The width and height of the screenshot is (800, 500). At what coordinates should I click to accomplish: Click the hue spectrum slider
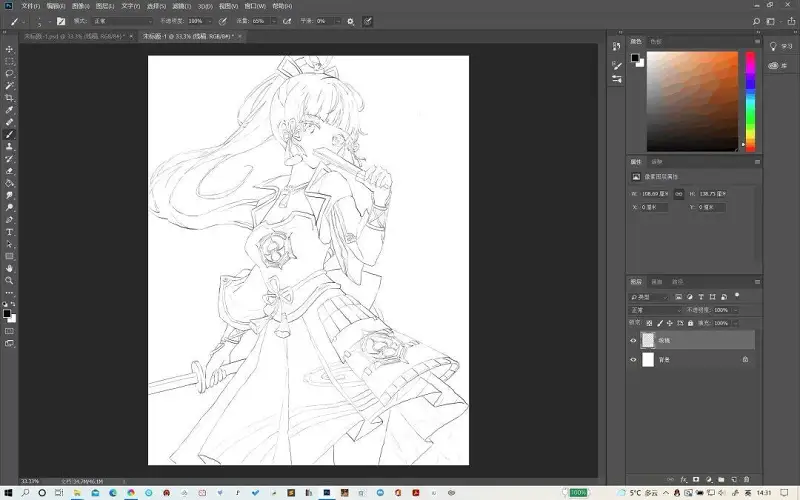751,101
